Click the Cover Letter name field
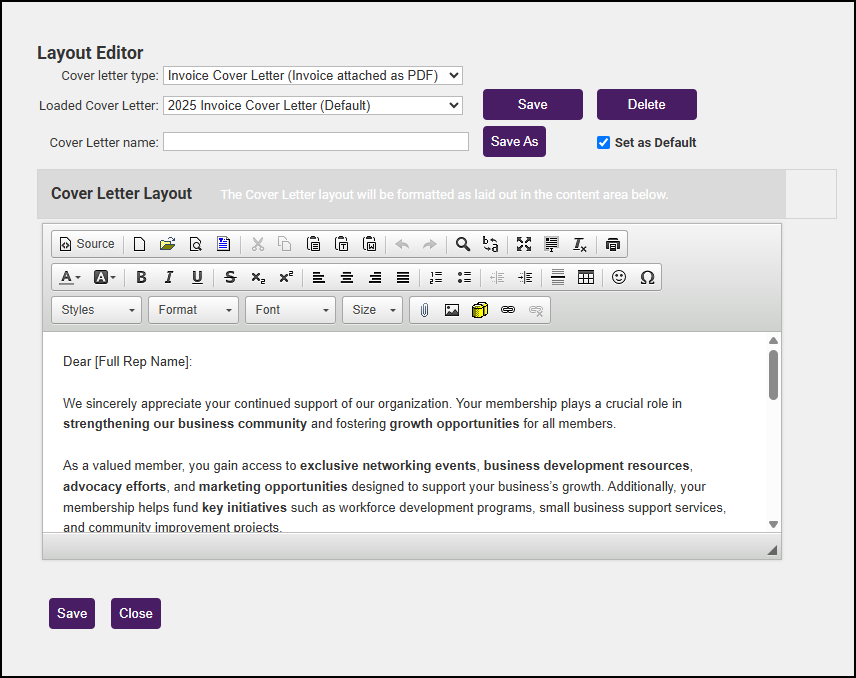The width and height of the screenshot is (856, 678). click(x=315, y=142)
